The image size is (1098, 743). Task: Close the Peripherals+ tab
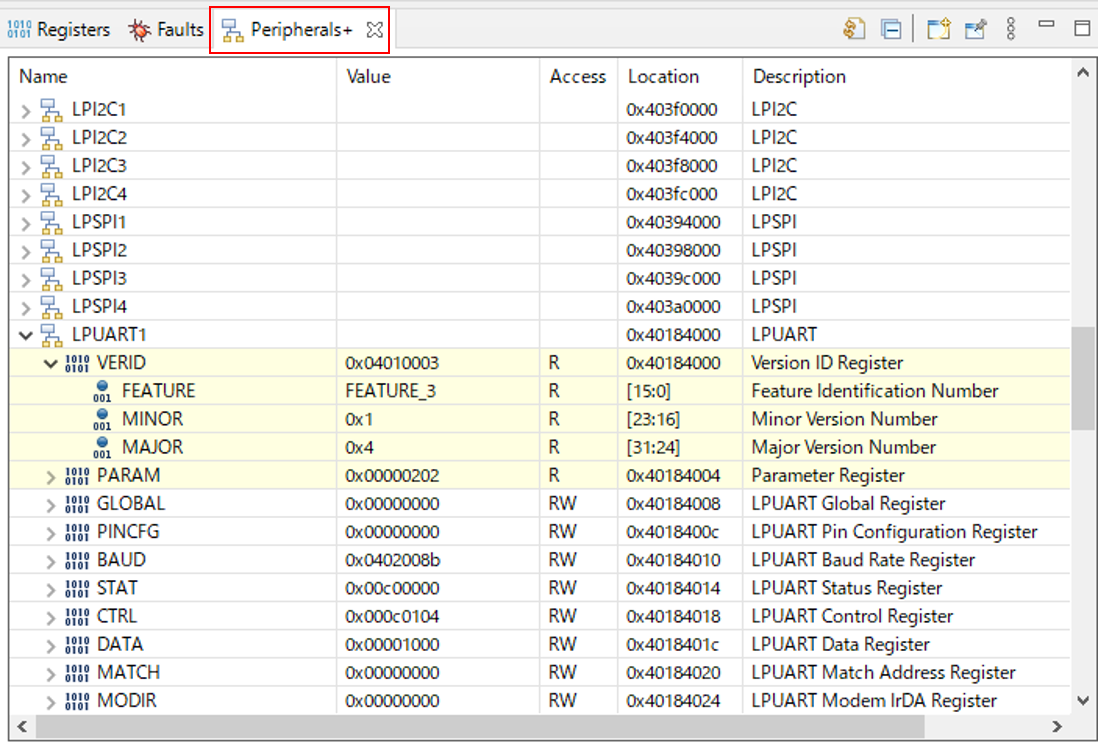pos(375,29)
